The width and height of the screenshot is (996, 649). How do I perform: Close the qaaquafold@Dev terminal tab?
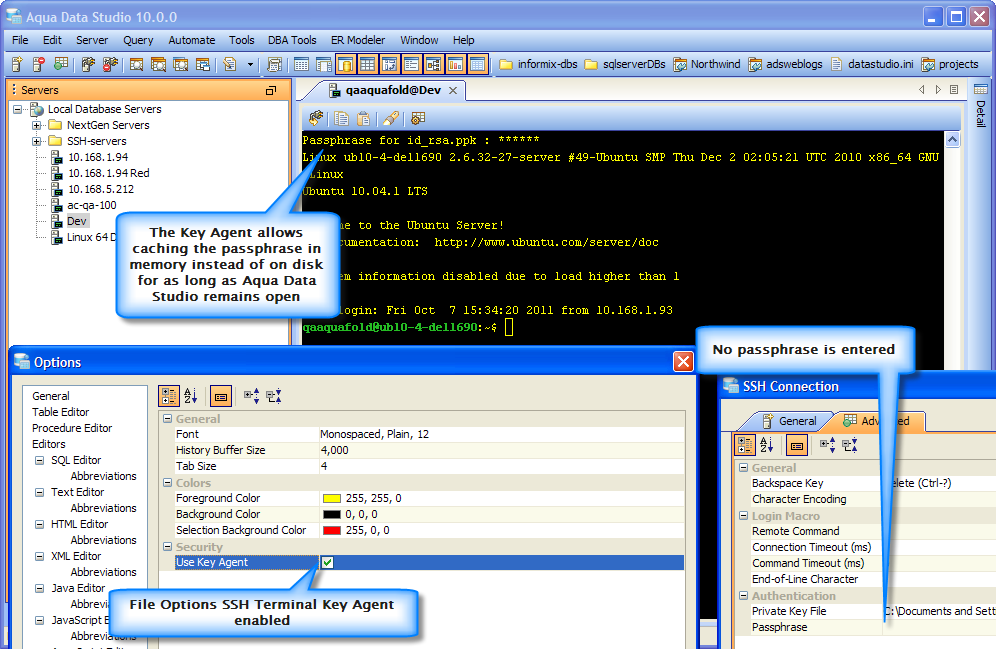pos(453,91)
